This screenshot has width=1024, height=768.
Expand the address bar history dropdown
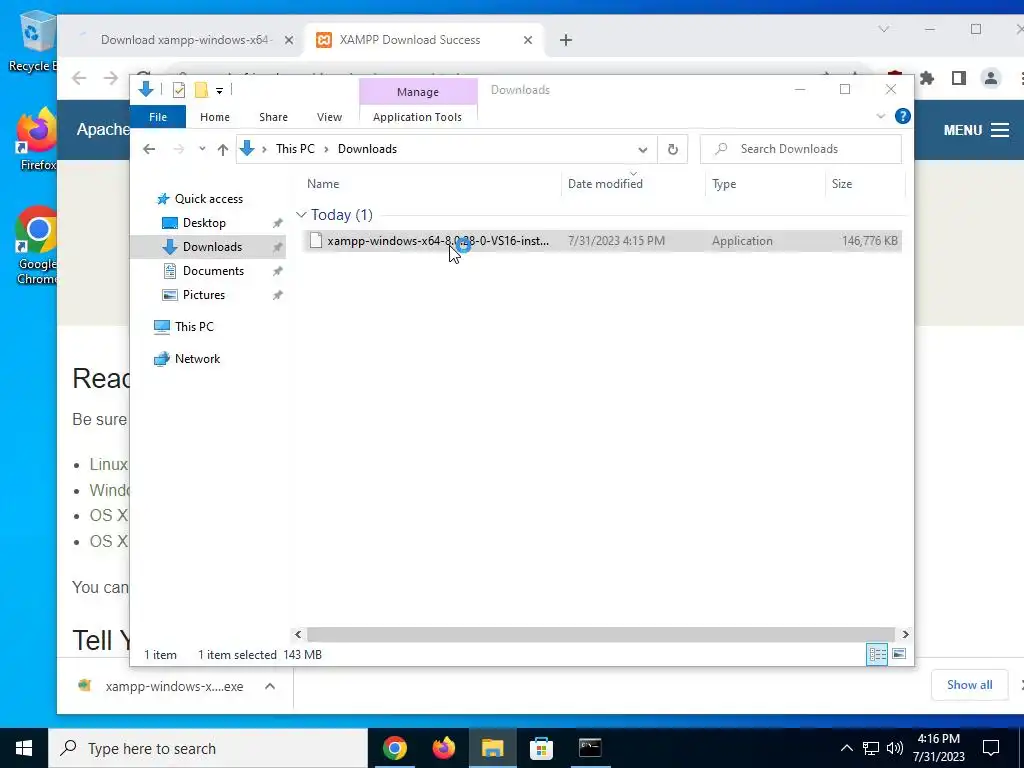point(643,150)
